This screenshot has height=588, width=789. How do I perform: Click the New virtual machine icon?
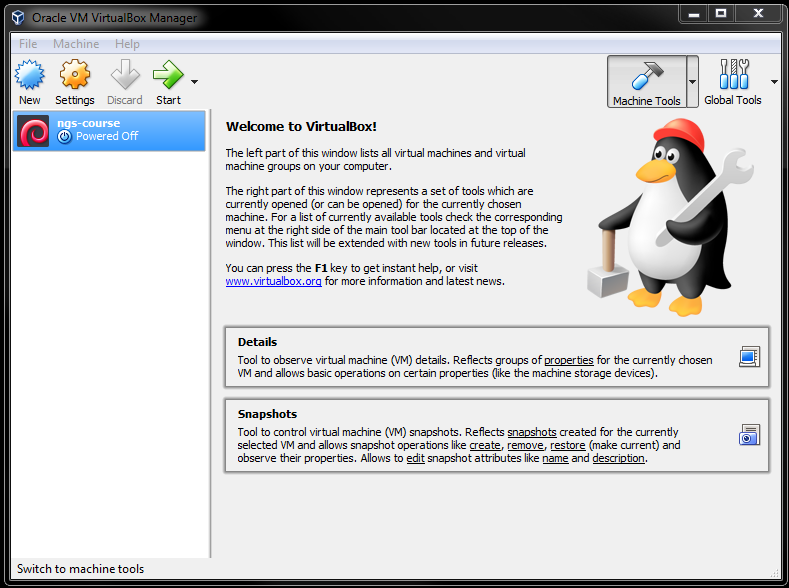click(29, 74)
